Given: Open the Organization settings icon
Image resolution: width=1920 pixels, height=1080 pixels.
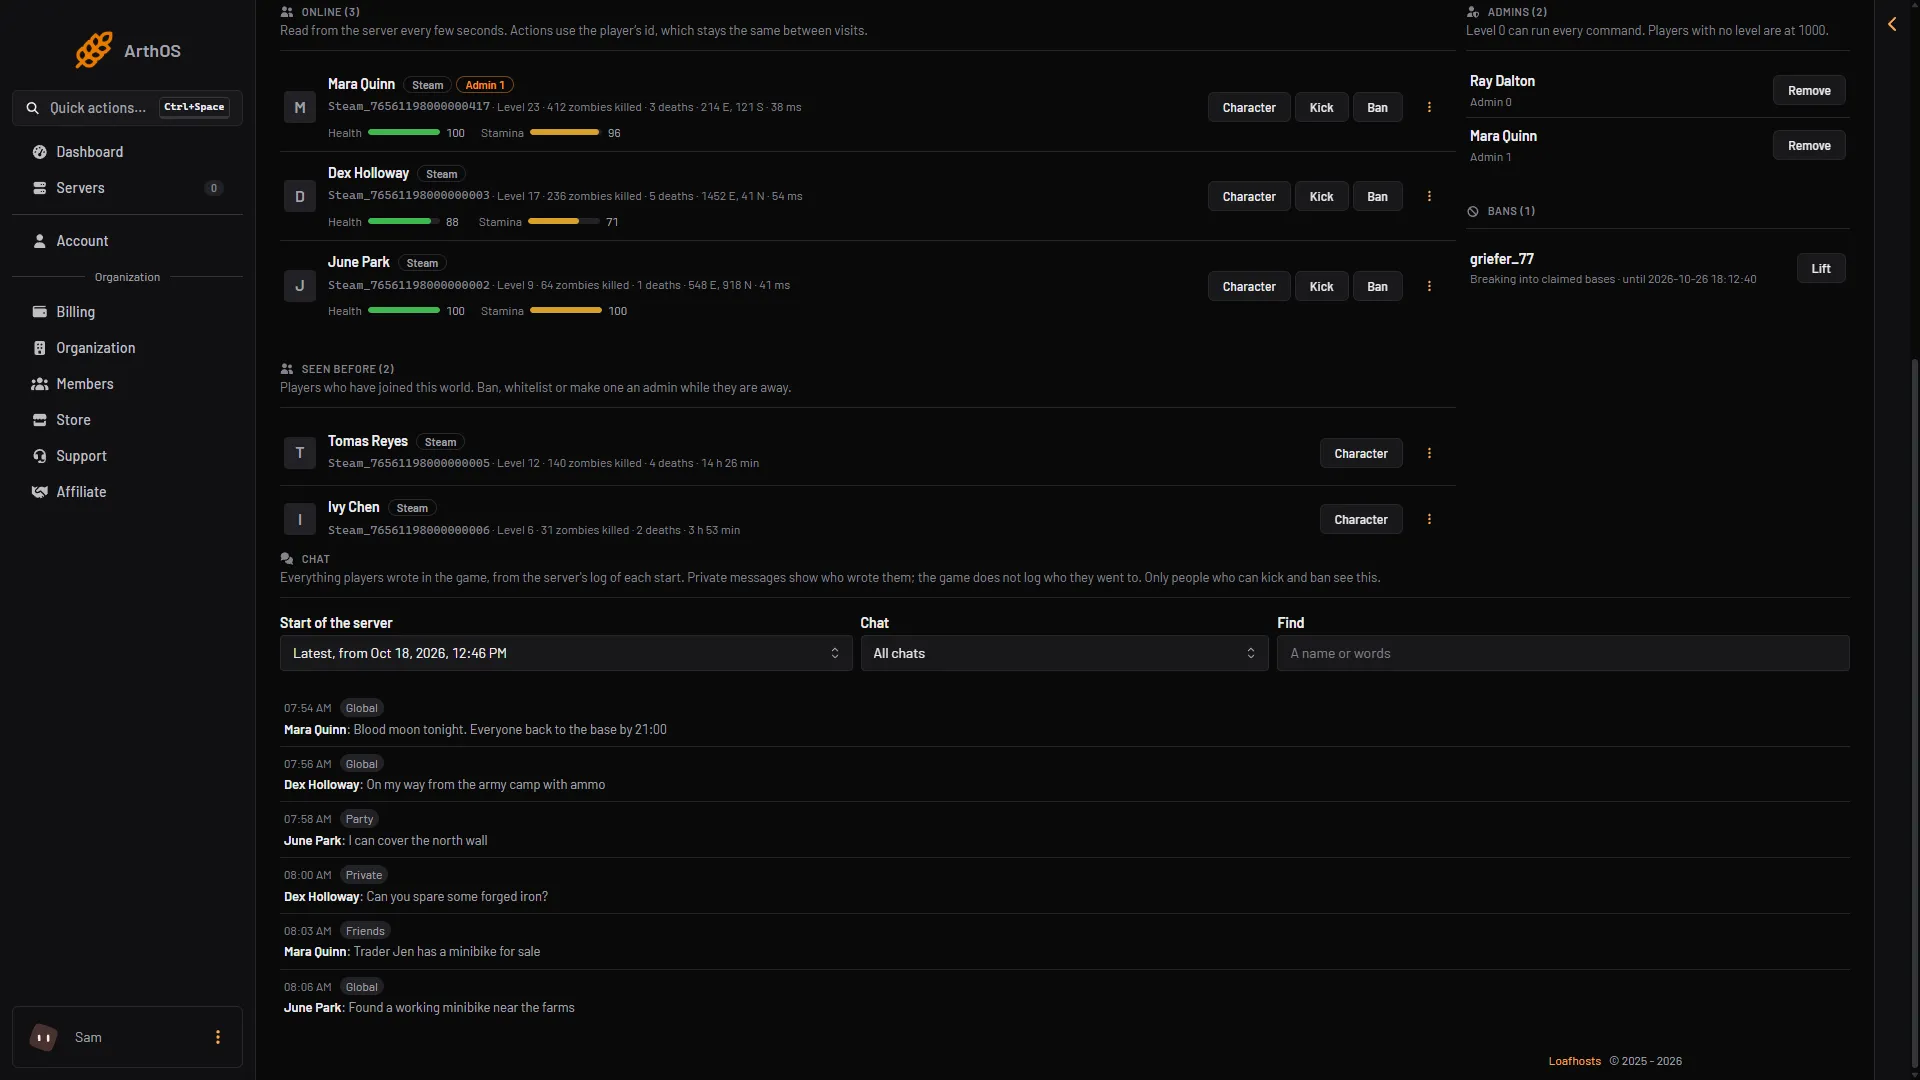Looking at the screenshot, I should pos(40,348).
